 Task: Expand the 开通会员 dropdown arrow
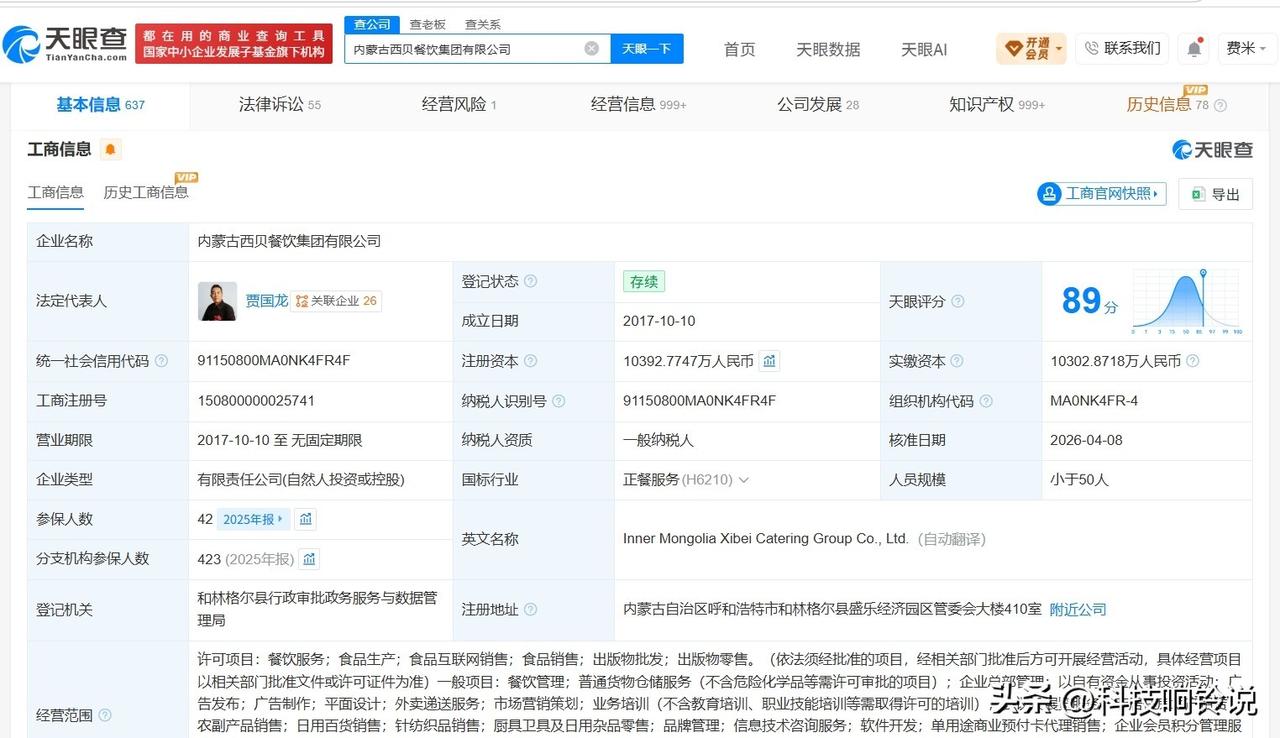pyautogui.click(x=1059, y=48)
